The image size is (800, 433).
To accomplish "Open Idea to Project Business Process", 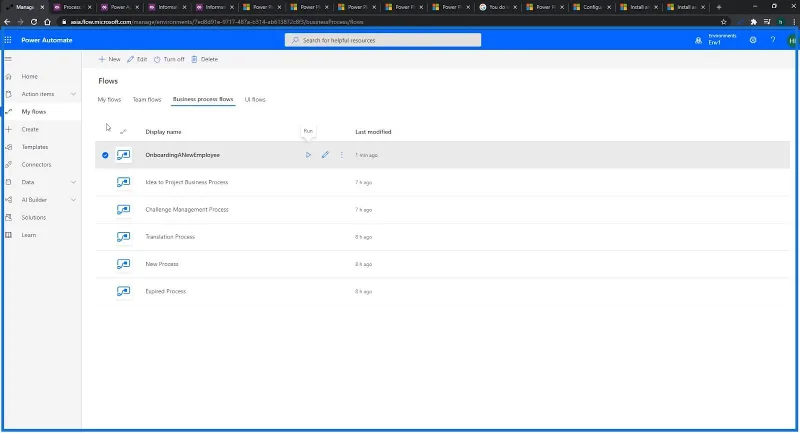I will click(187, 182).
